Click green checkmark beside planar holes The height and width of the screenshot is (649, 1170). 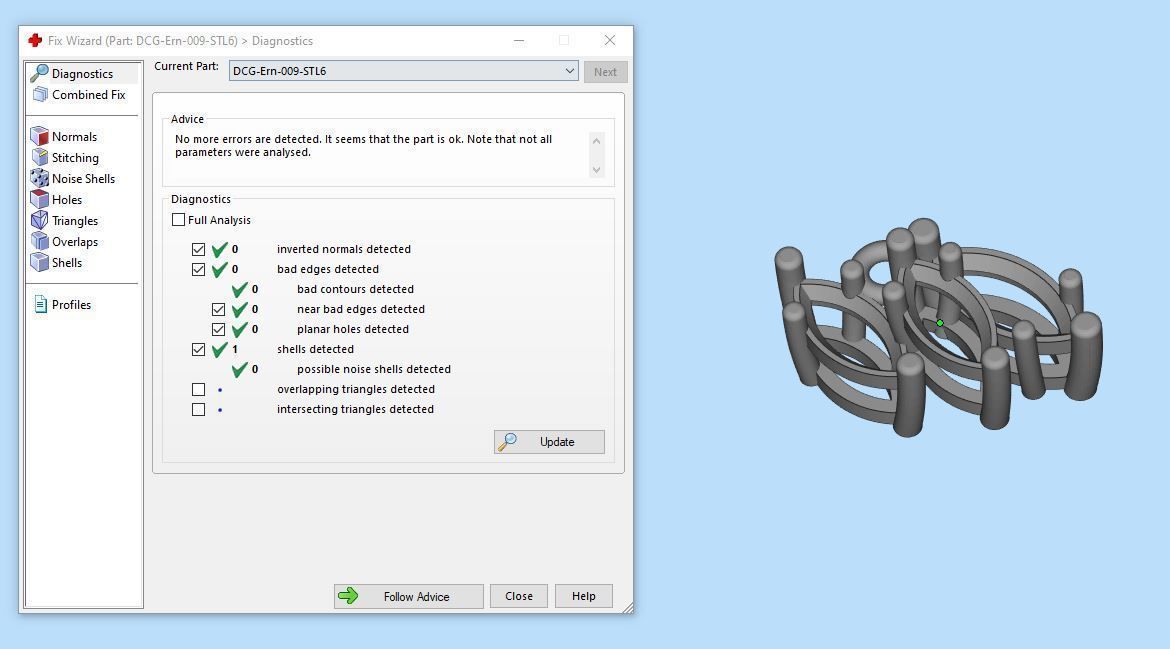pos(240,330)
